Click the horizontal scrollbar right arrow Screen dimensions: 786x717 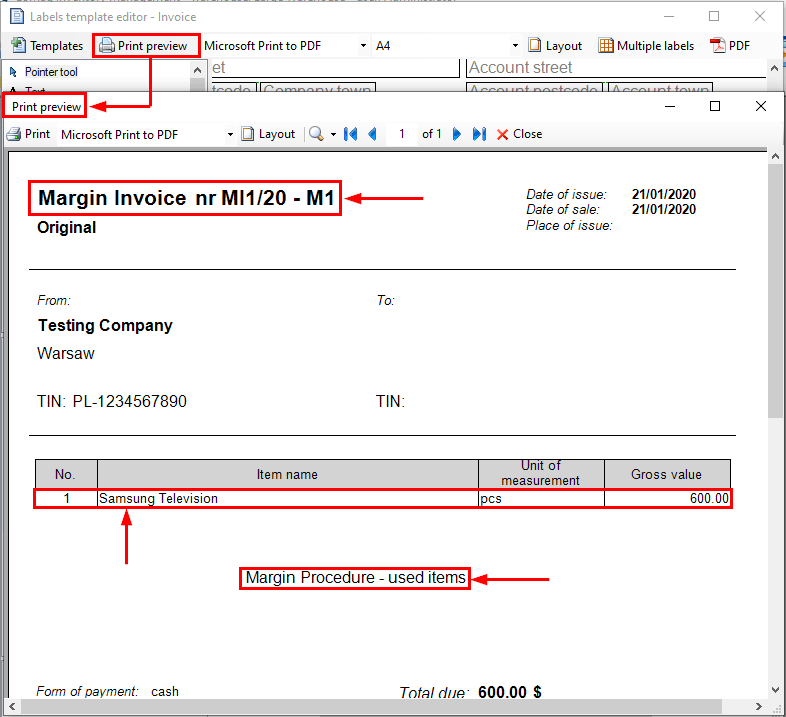click(x=759, y=707)
